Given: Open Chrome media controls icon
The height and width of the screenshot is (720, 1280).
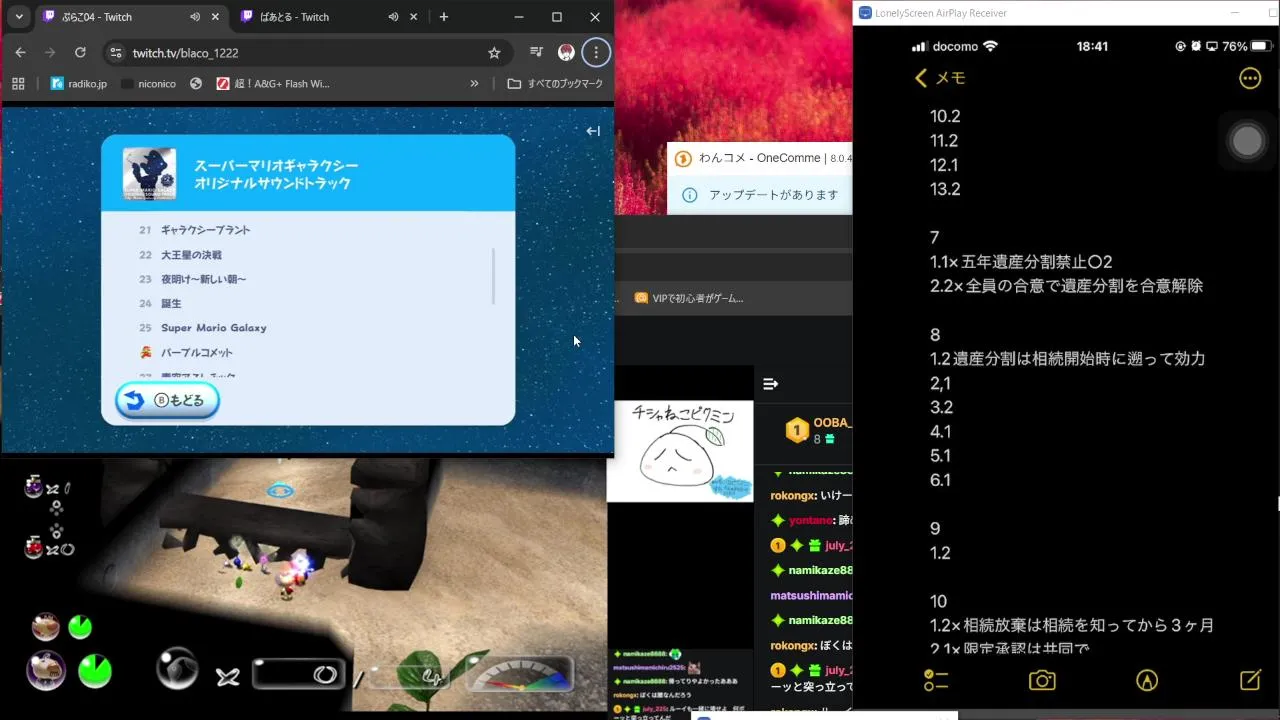Looking at the screenshot, I should [536, 52].
